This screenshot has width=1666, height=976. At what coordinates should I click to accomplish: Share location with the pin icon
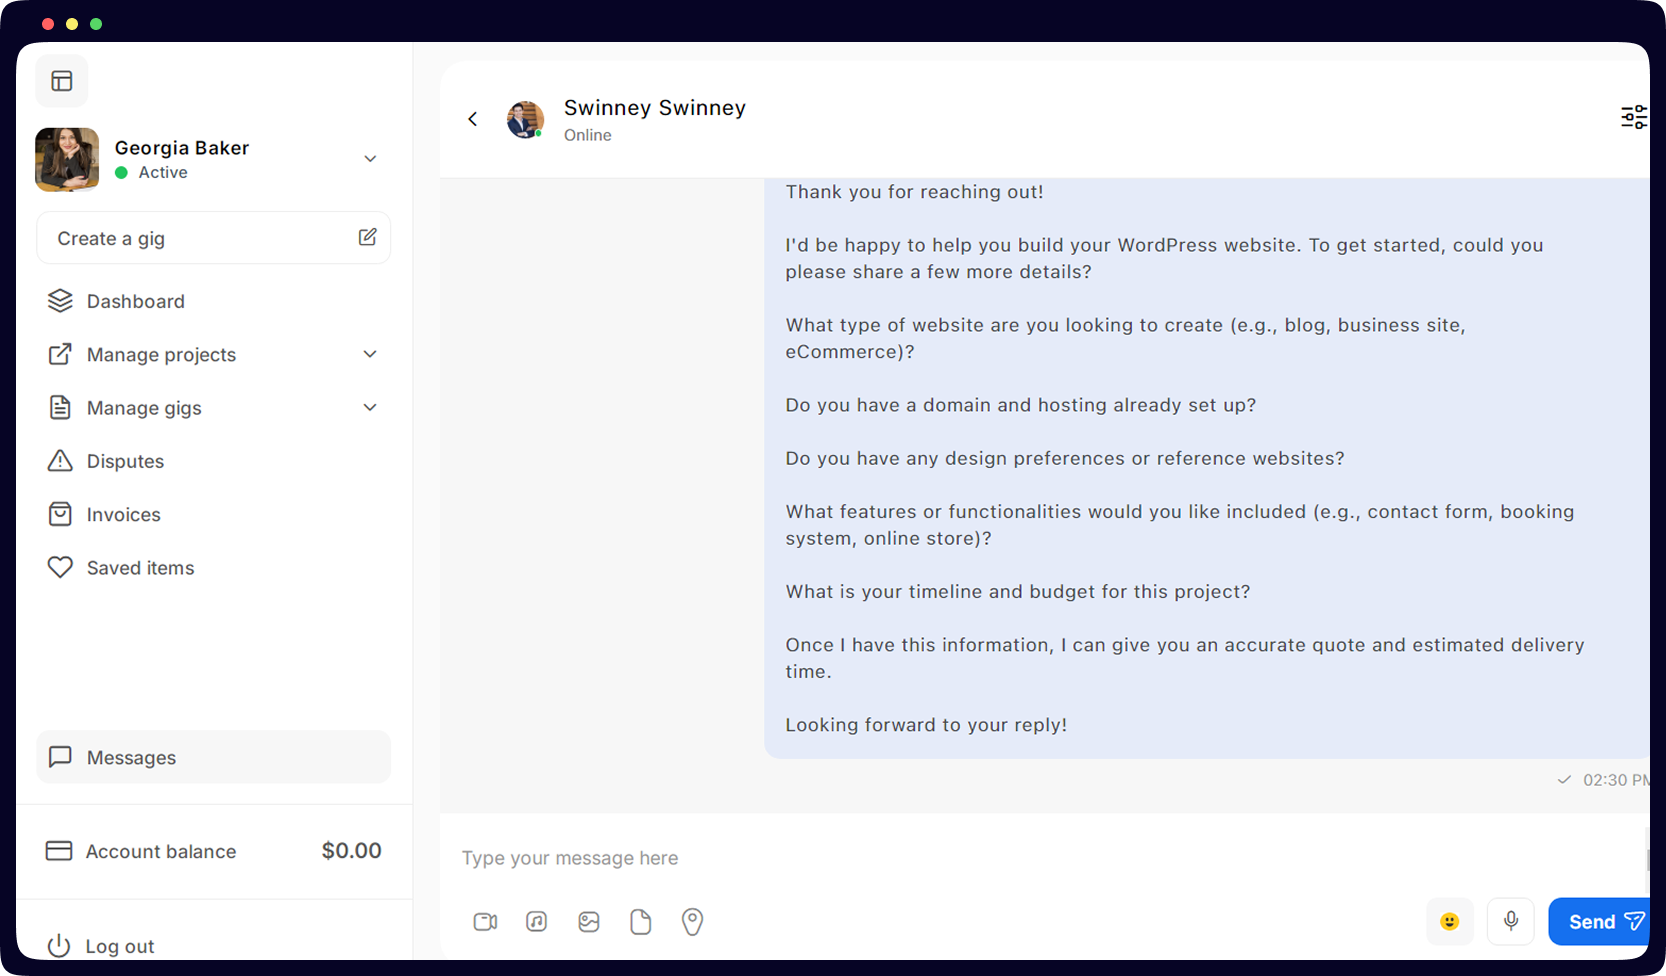pos(692,921)
